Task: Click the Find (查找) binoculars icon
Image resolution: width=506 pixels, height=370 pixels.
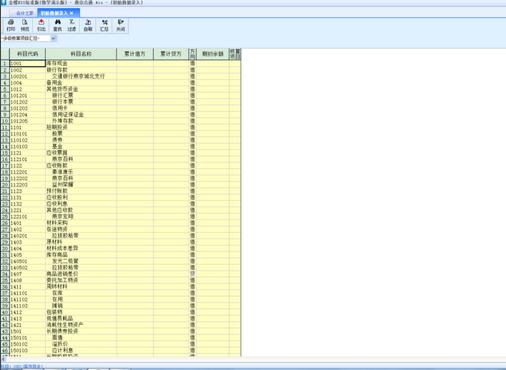Action: (58, 25)
